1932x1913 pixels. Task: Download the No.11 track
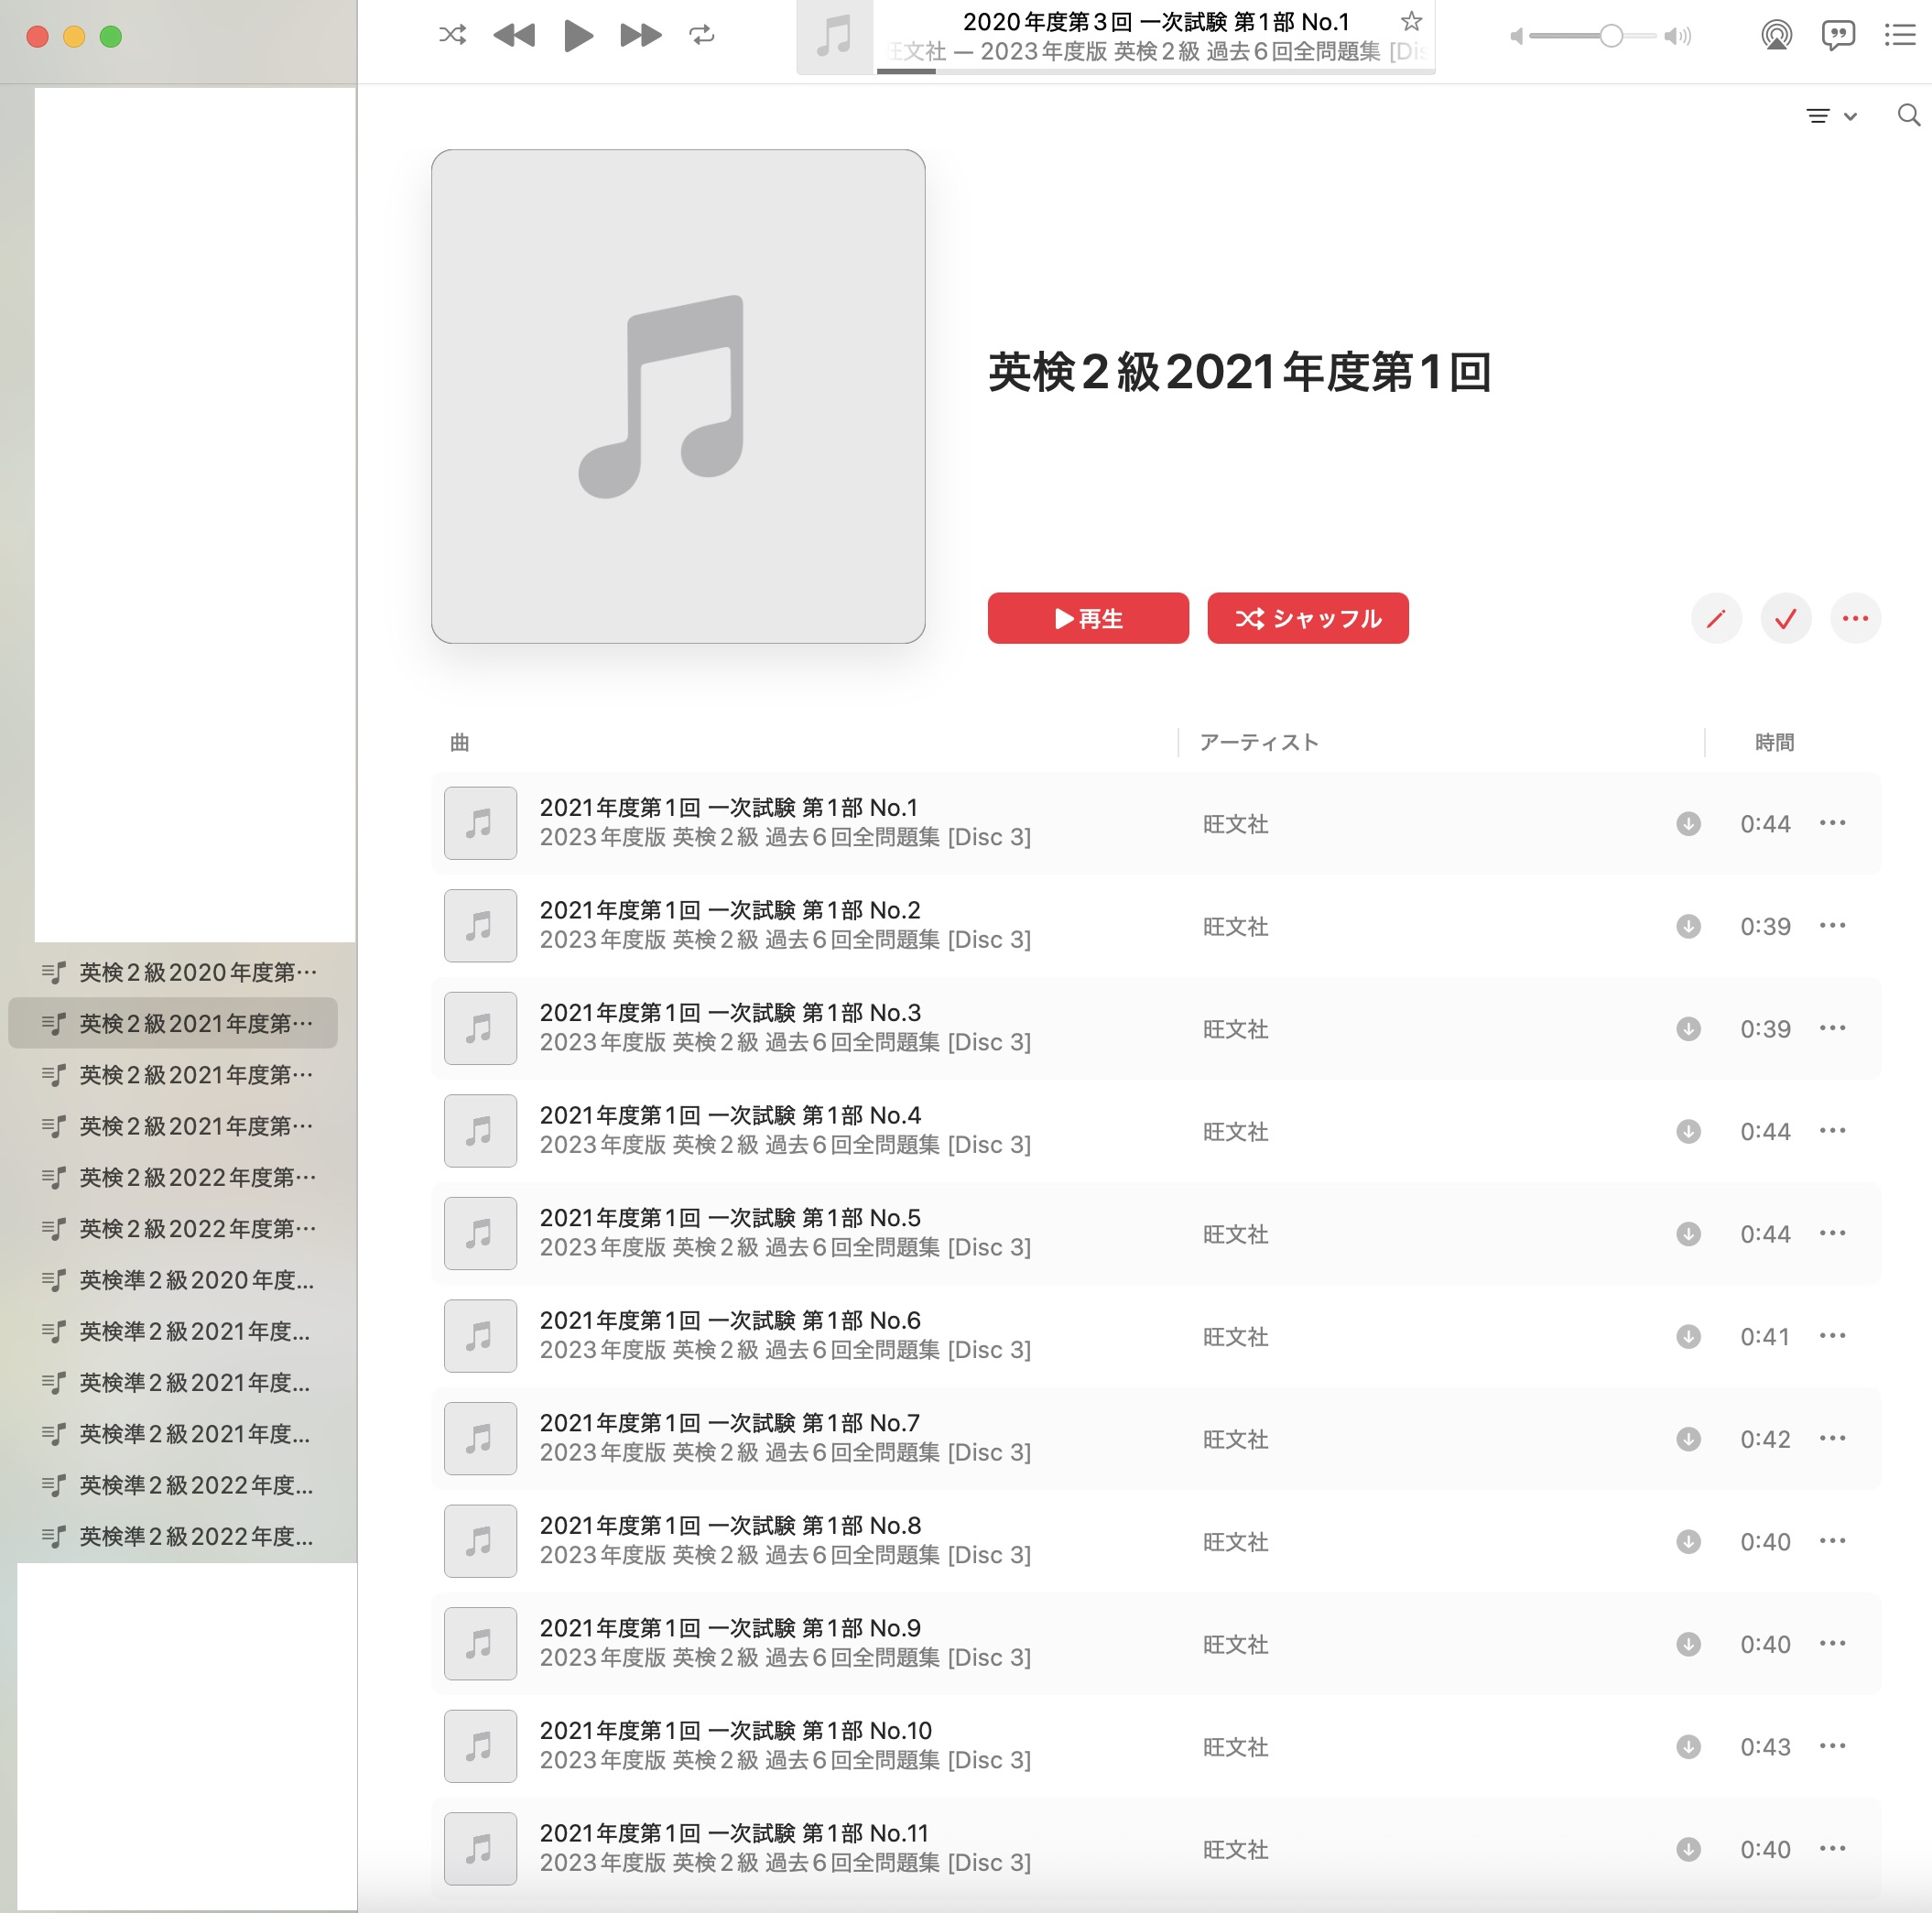click(x=1688, y=1849)
